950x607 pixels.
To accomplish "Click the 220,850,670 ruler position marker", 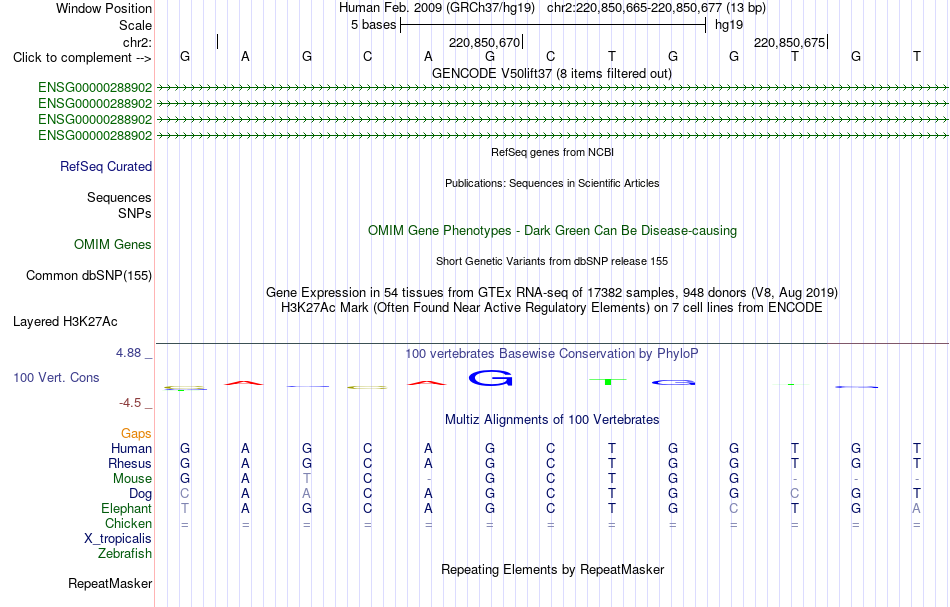I will coord(485,42).
